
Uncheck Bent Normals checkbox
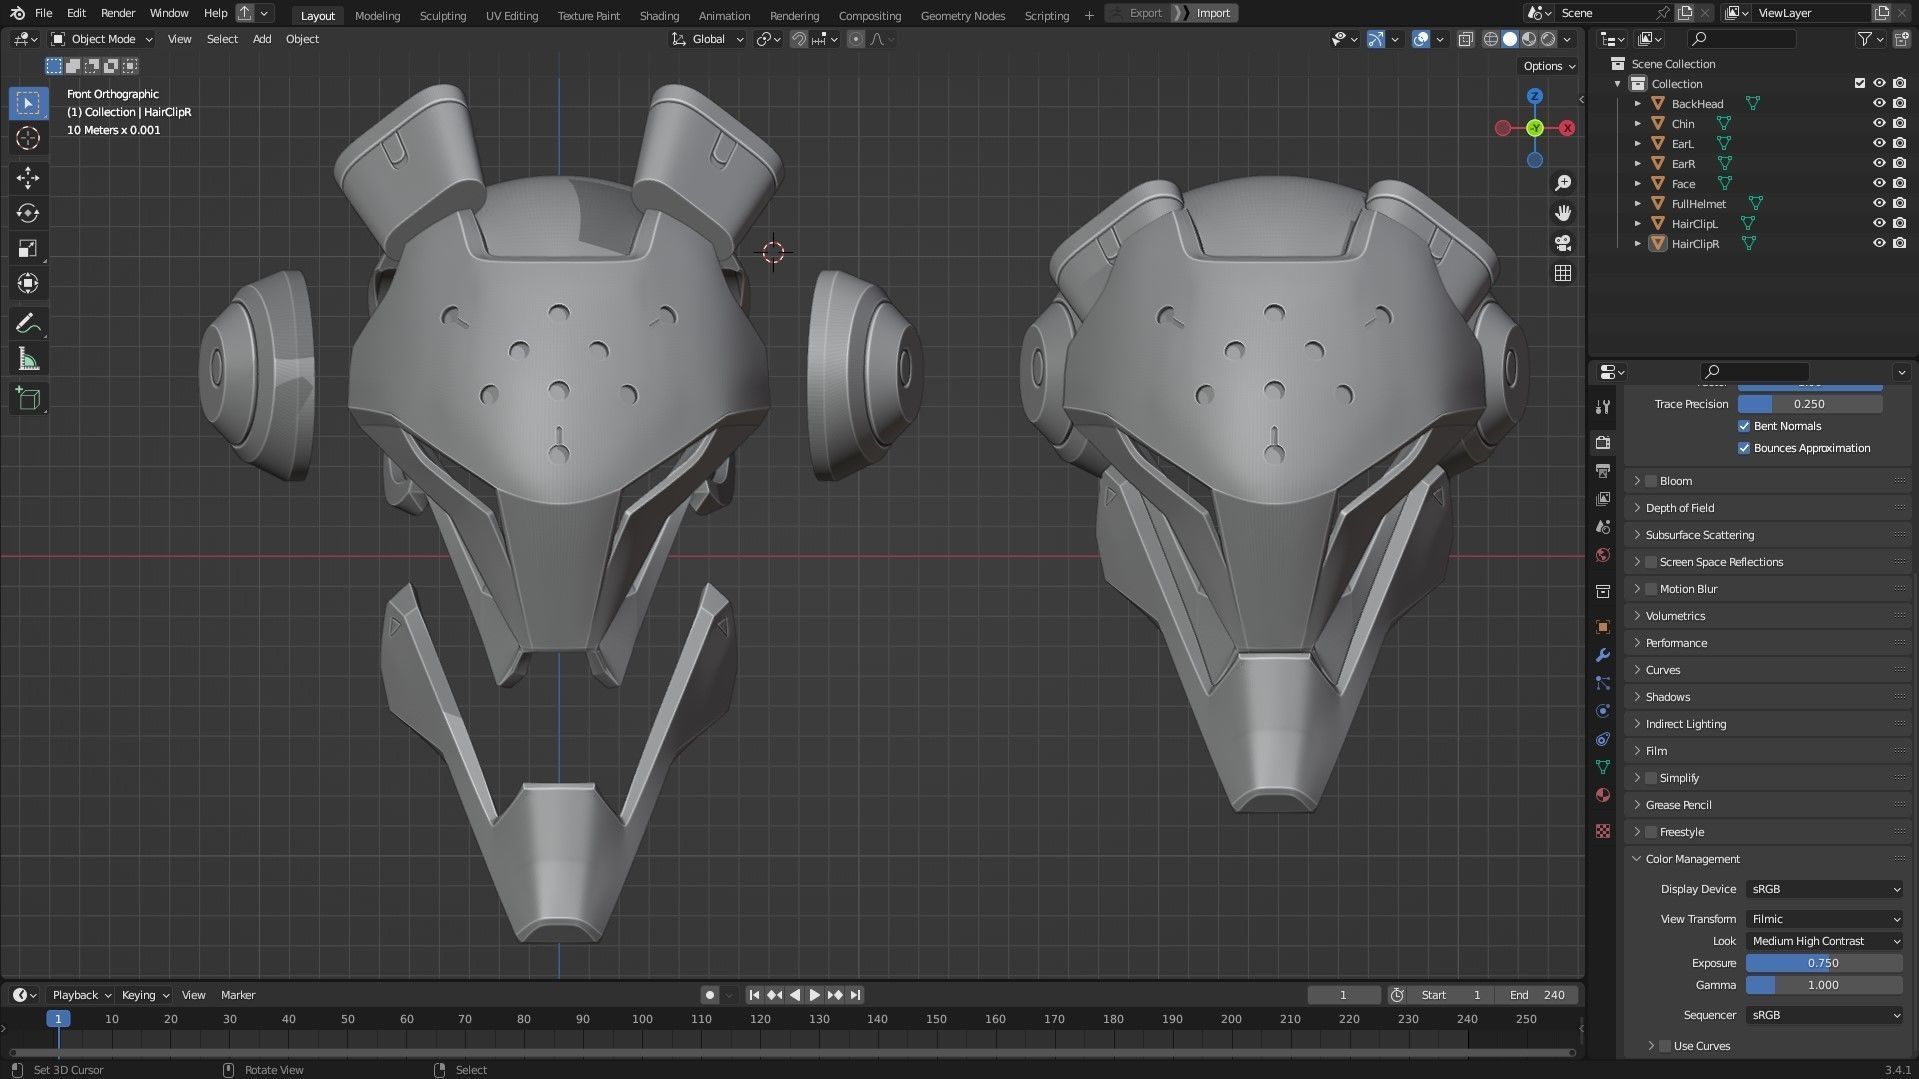1744,426
